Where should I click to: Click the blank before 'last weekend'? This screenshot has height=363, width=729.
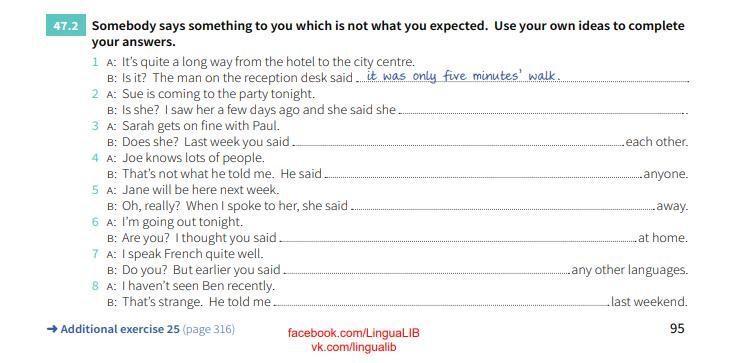tap(441, 304)
